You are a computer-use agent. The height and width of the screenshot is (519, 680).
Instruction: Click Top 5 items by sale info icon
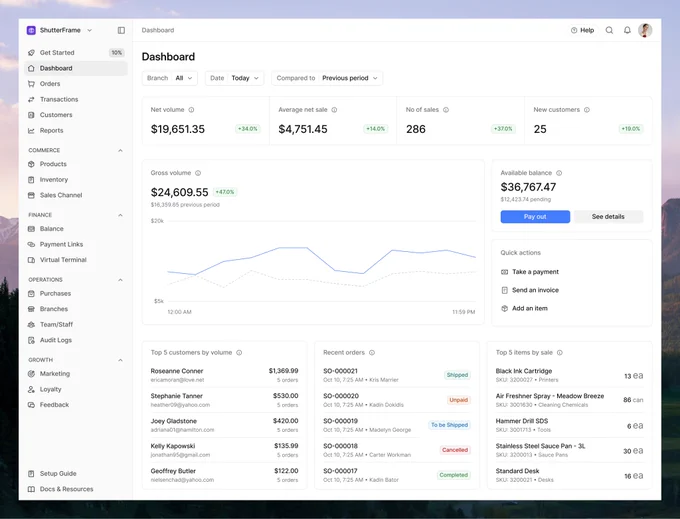[560, 353]
